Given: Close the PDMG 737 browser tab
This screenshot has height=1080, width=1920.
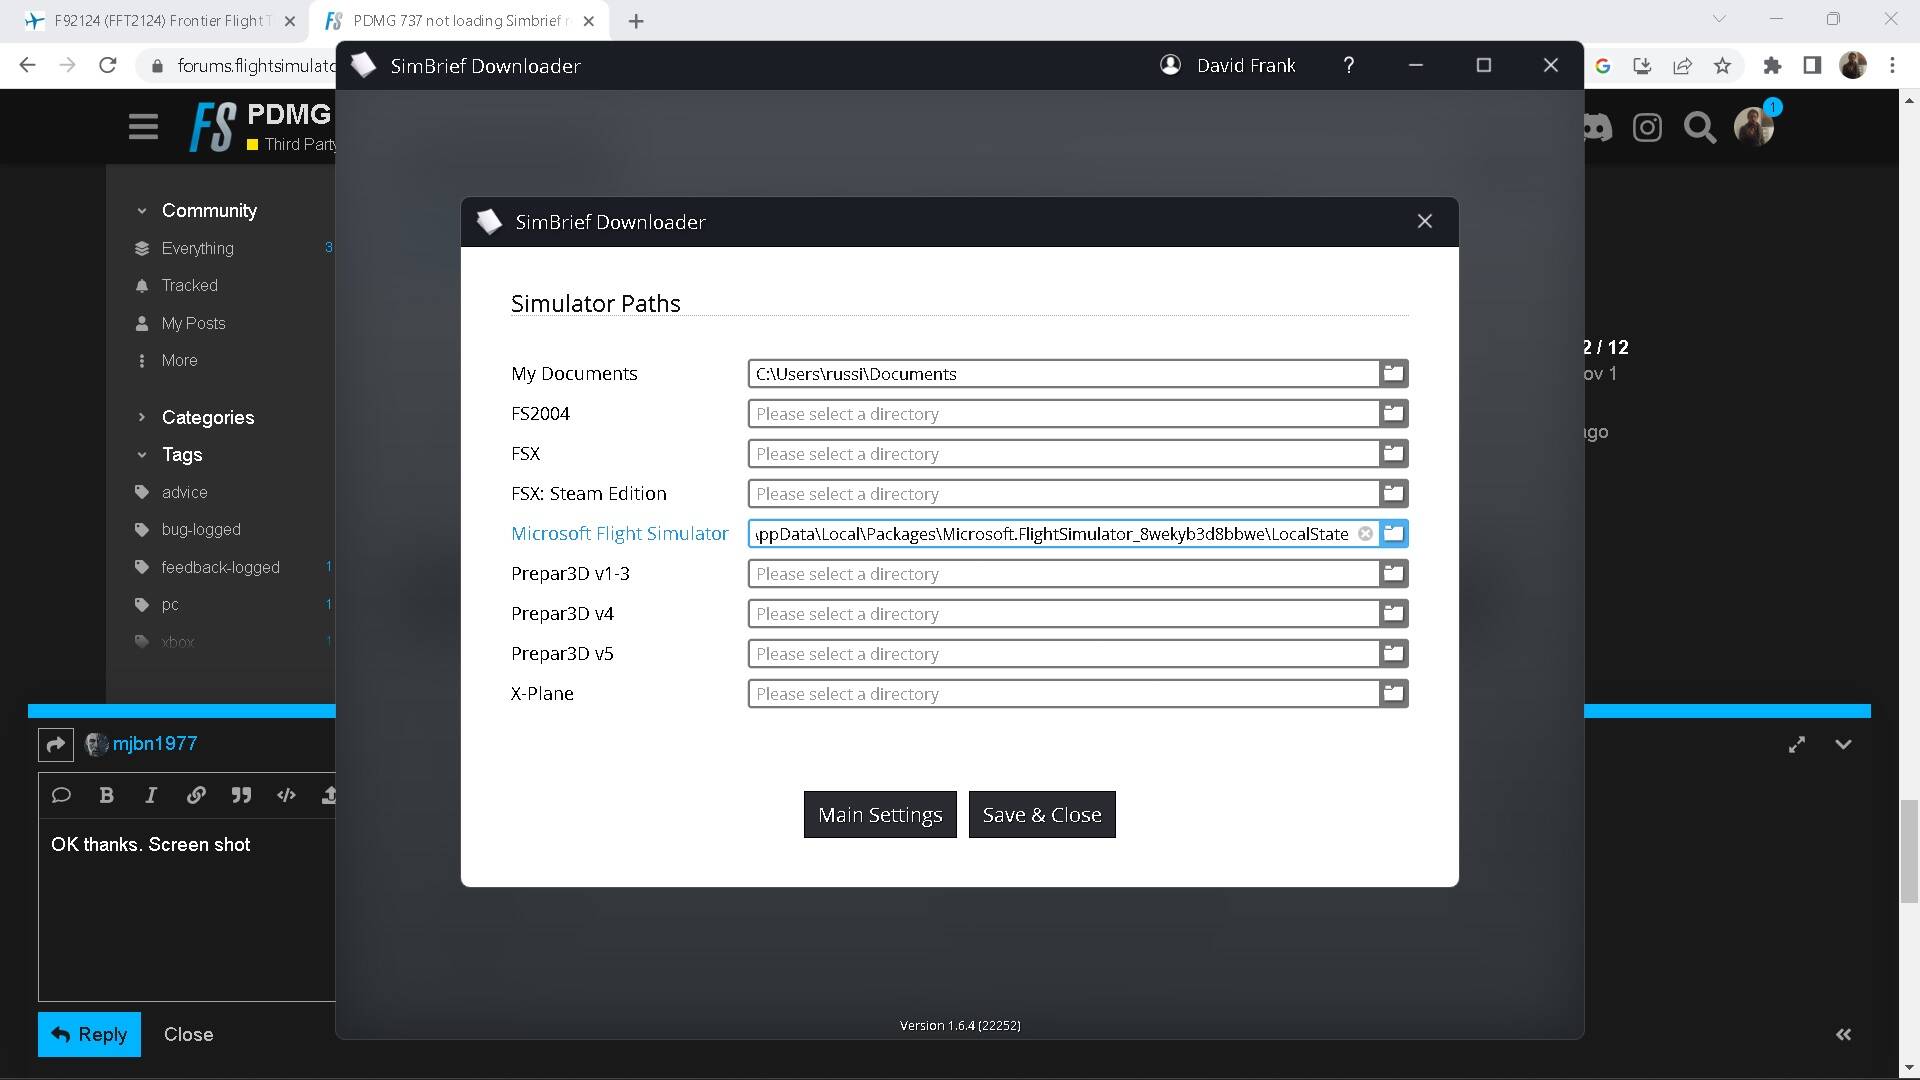Looking at the screenshot, I should 589,21.
